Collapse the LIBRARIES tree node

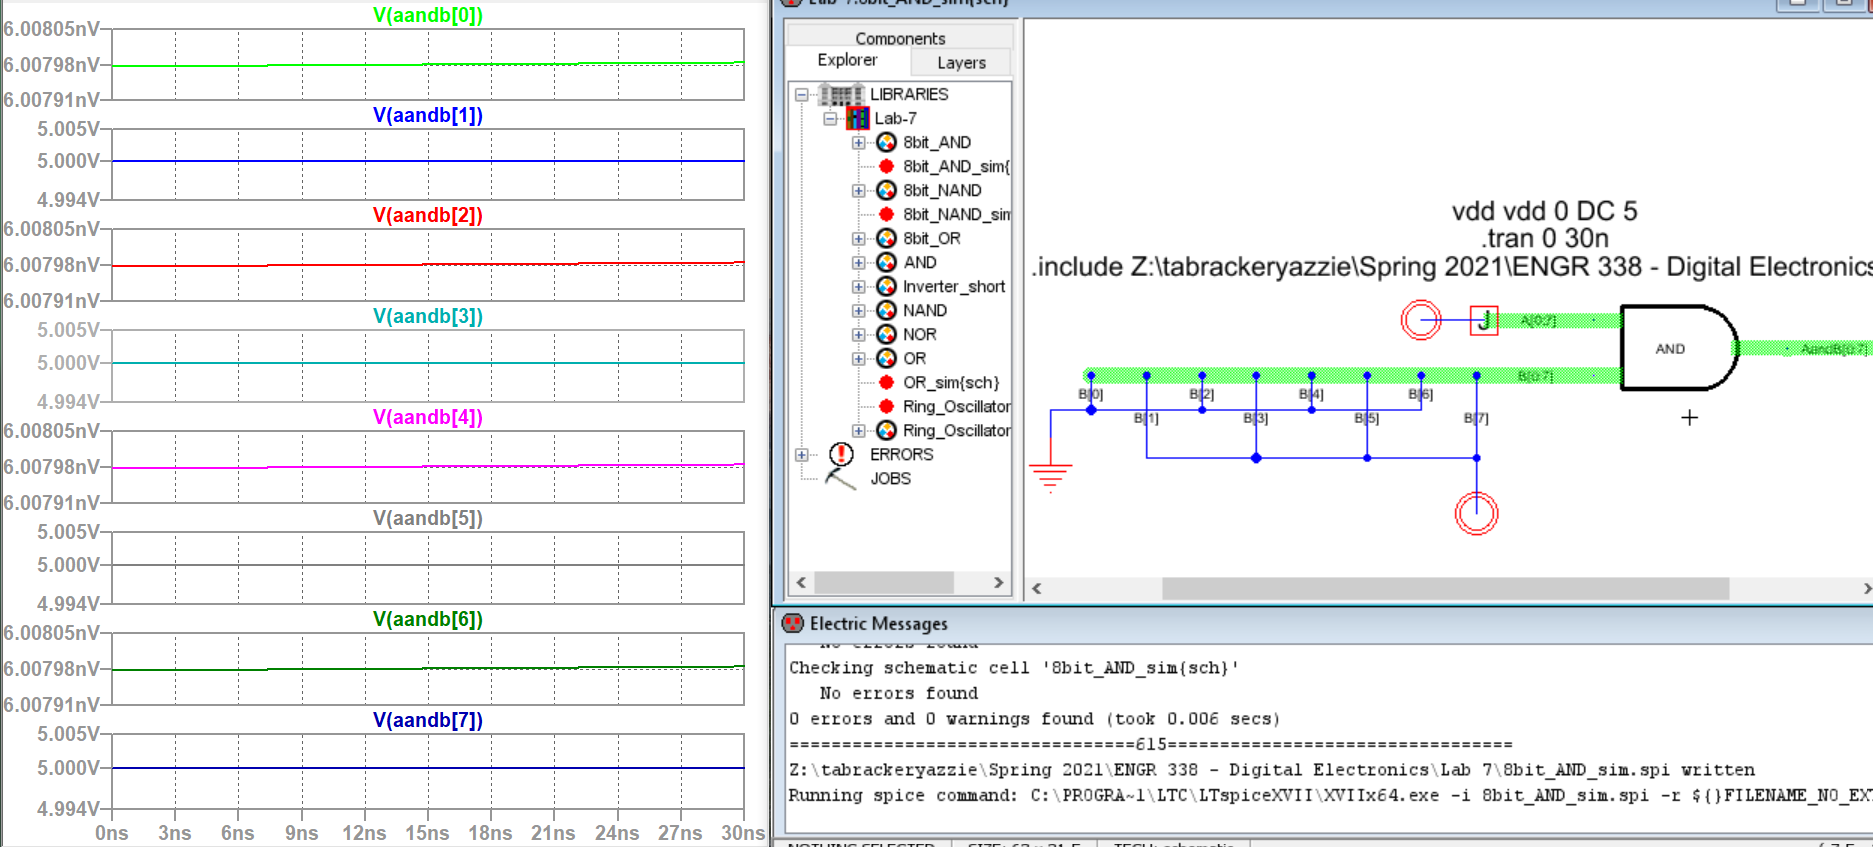point(801,95)
